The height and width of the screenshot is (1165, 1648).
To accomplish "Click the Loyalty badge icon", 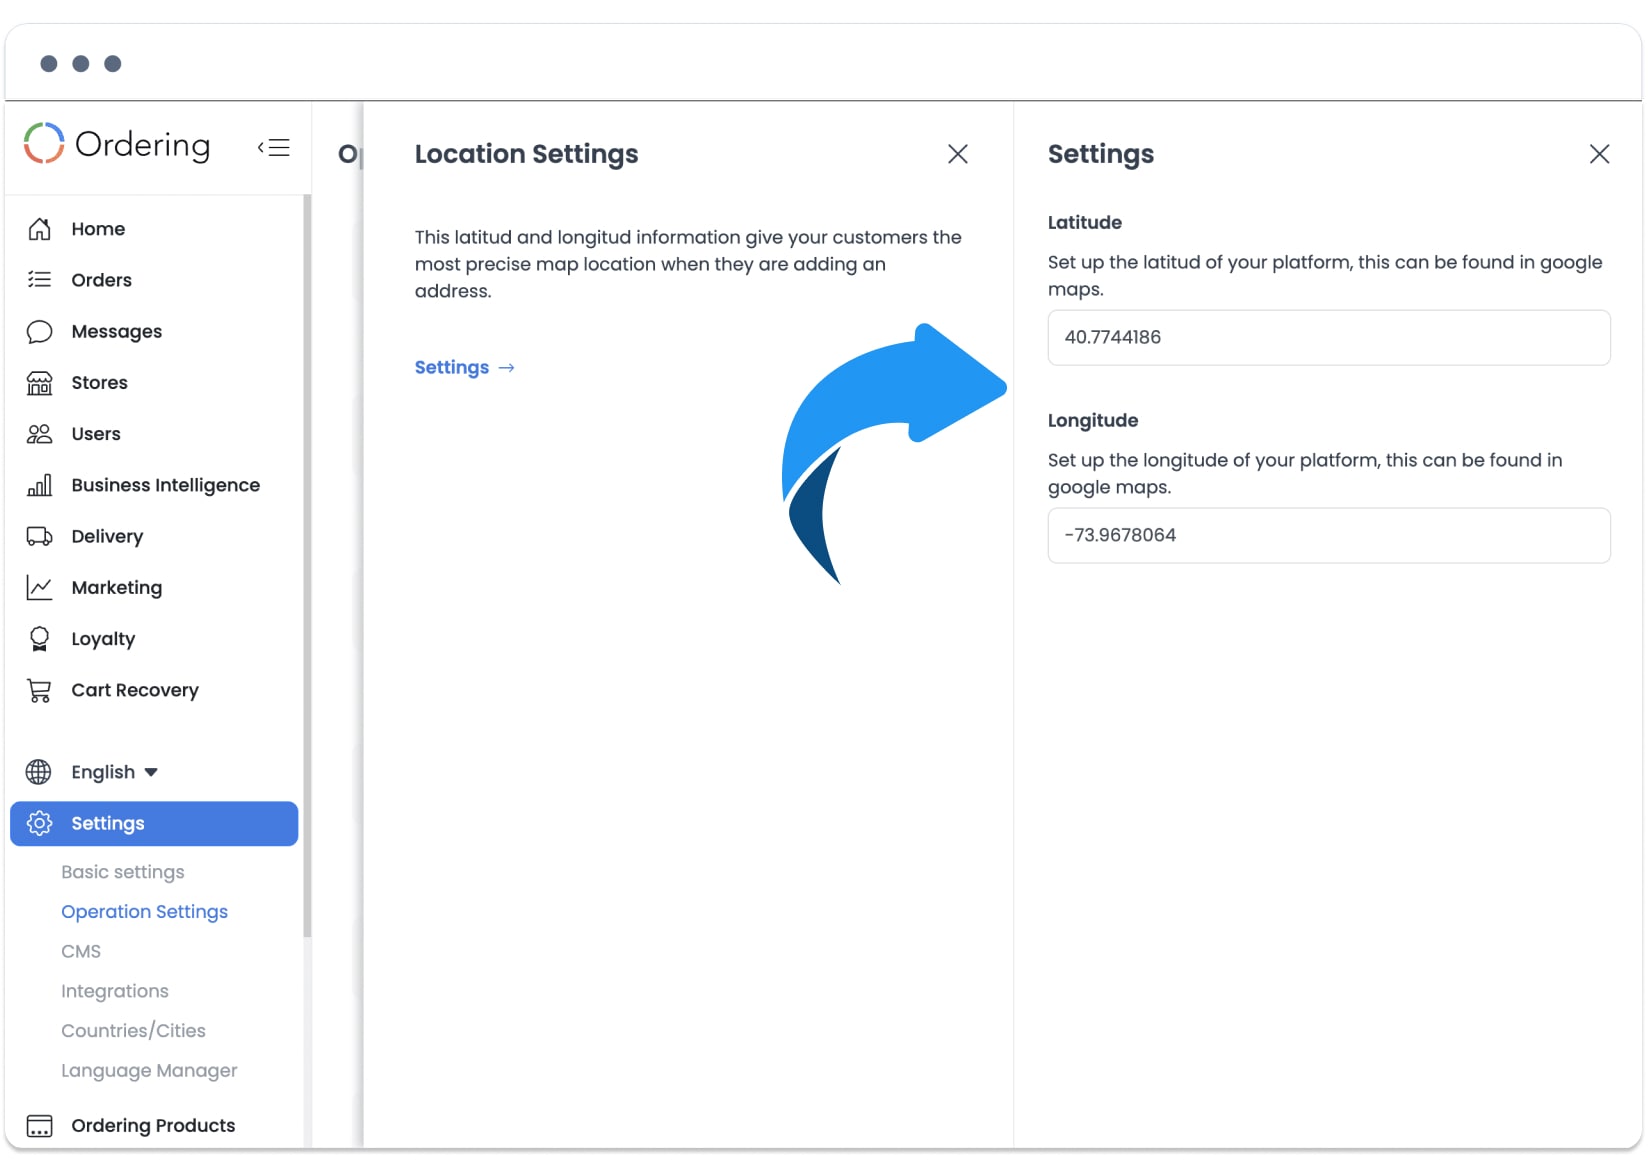I will (x=39, y=639).
